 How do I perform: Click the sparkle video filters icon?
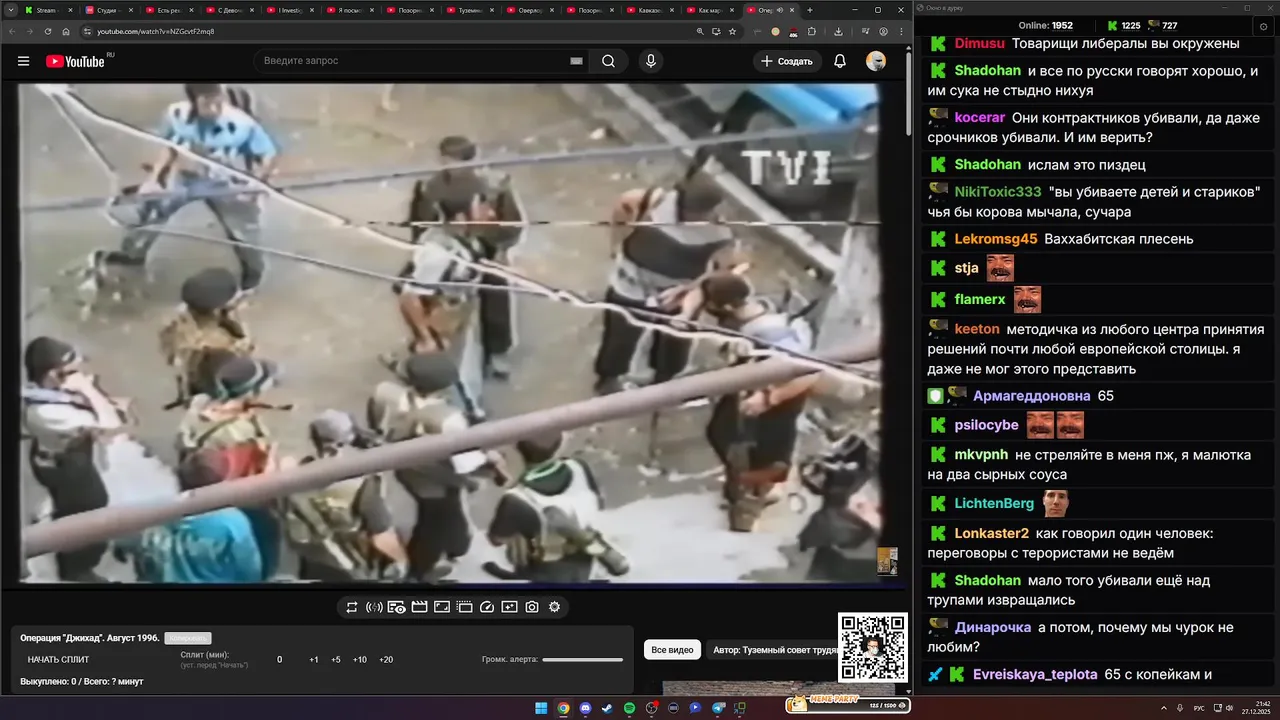click(x=509, y=607)
